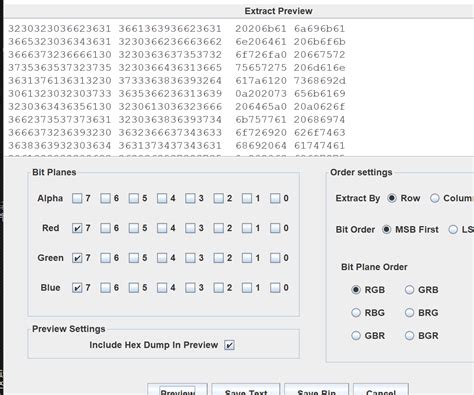Select RGB bit plane order
This screenshot has width=474, height=395.
click(356, 290)
